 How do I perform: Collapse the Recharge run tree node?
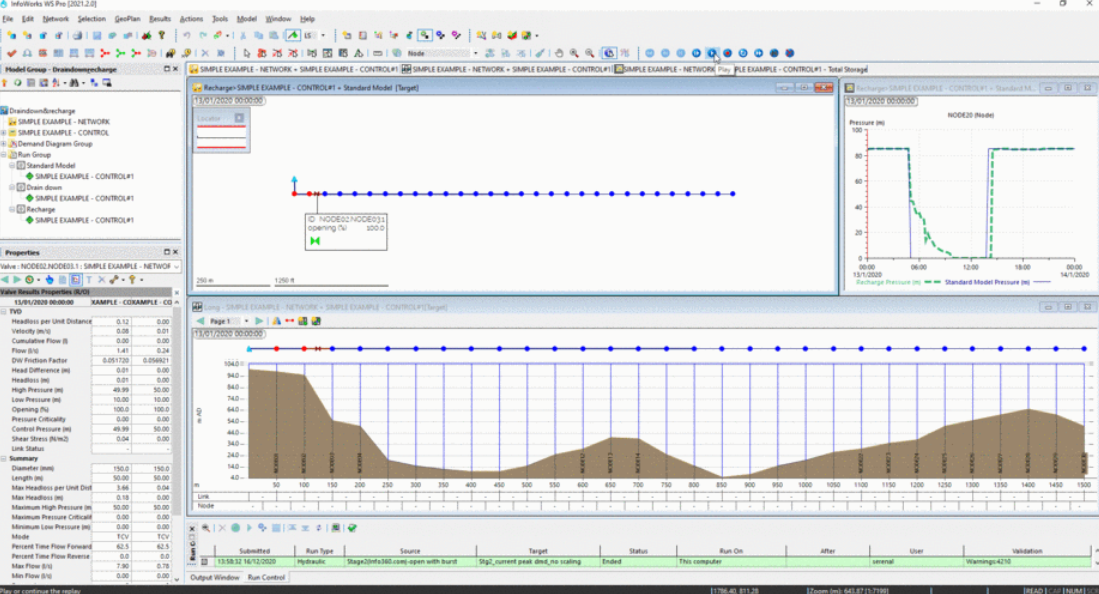pyautogui.click(x=13, y=210)
